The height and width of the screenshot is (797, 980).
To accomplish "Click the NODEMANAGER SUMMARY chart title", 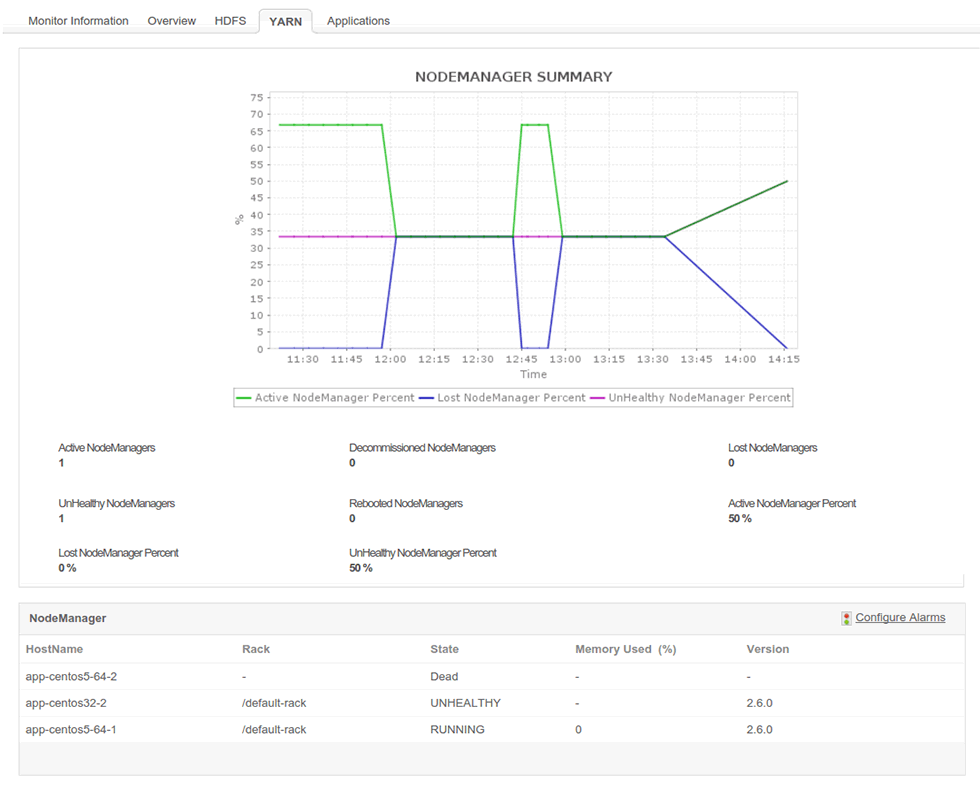I will coord(514,77).
